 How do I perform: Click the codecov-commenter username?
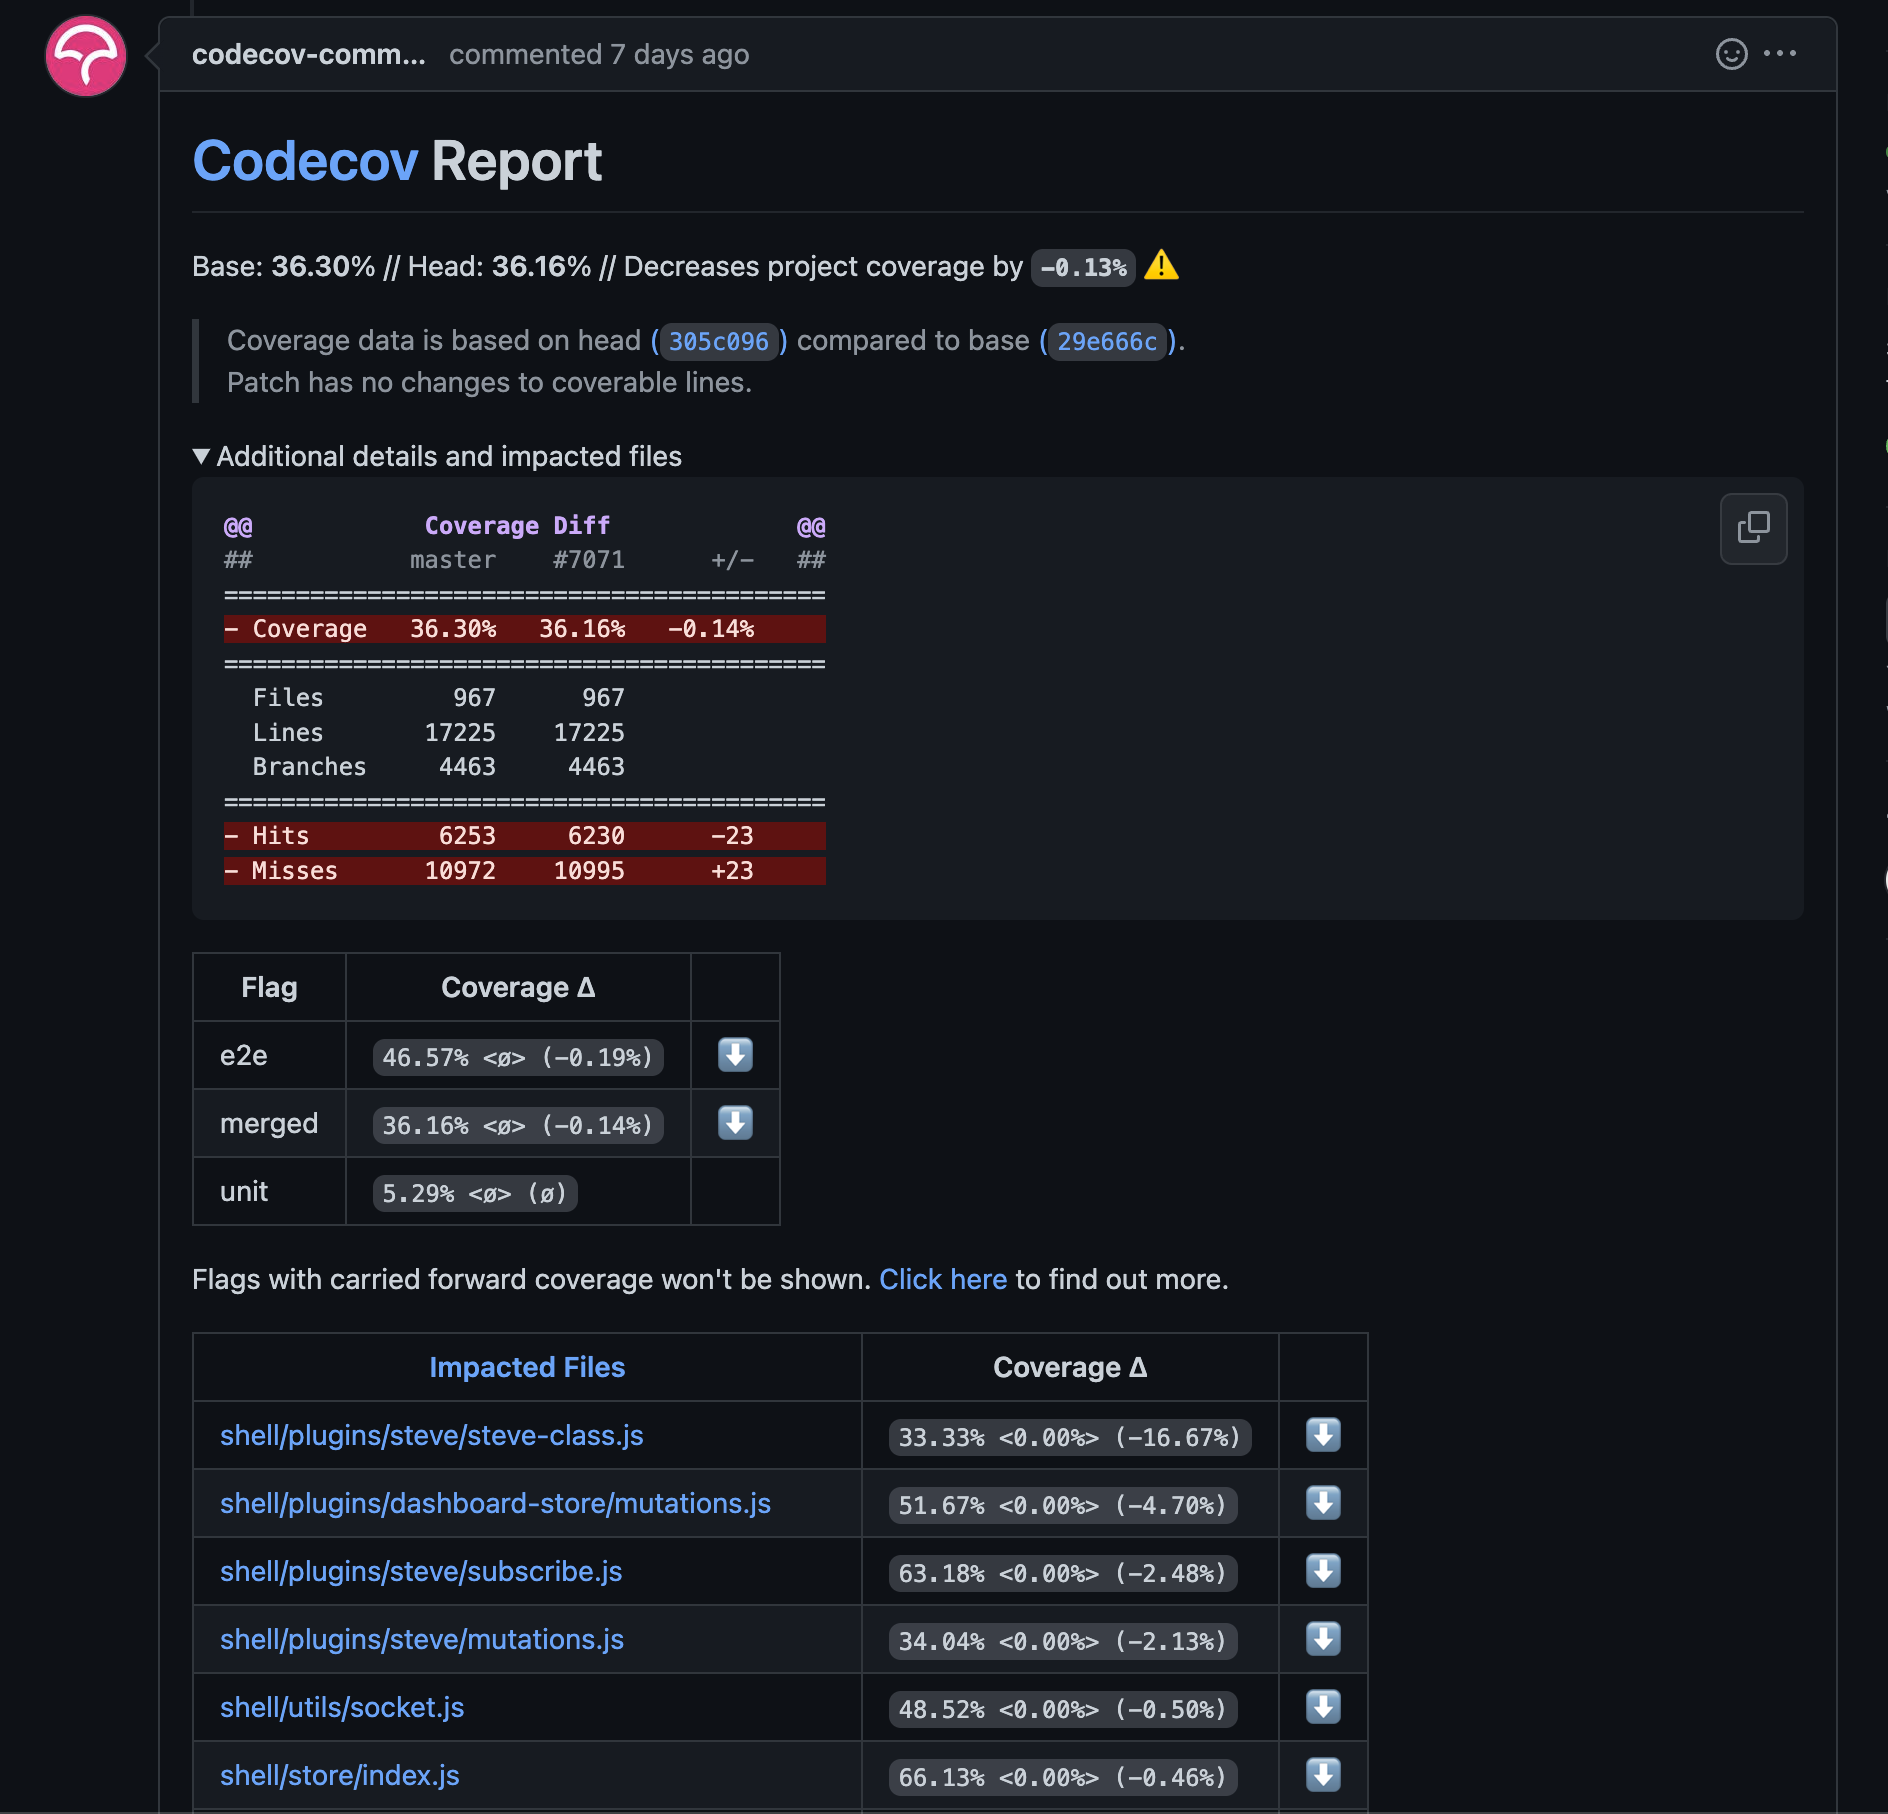[x=310, y=55]
